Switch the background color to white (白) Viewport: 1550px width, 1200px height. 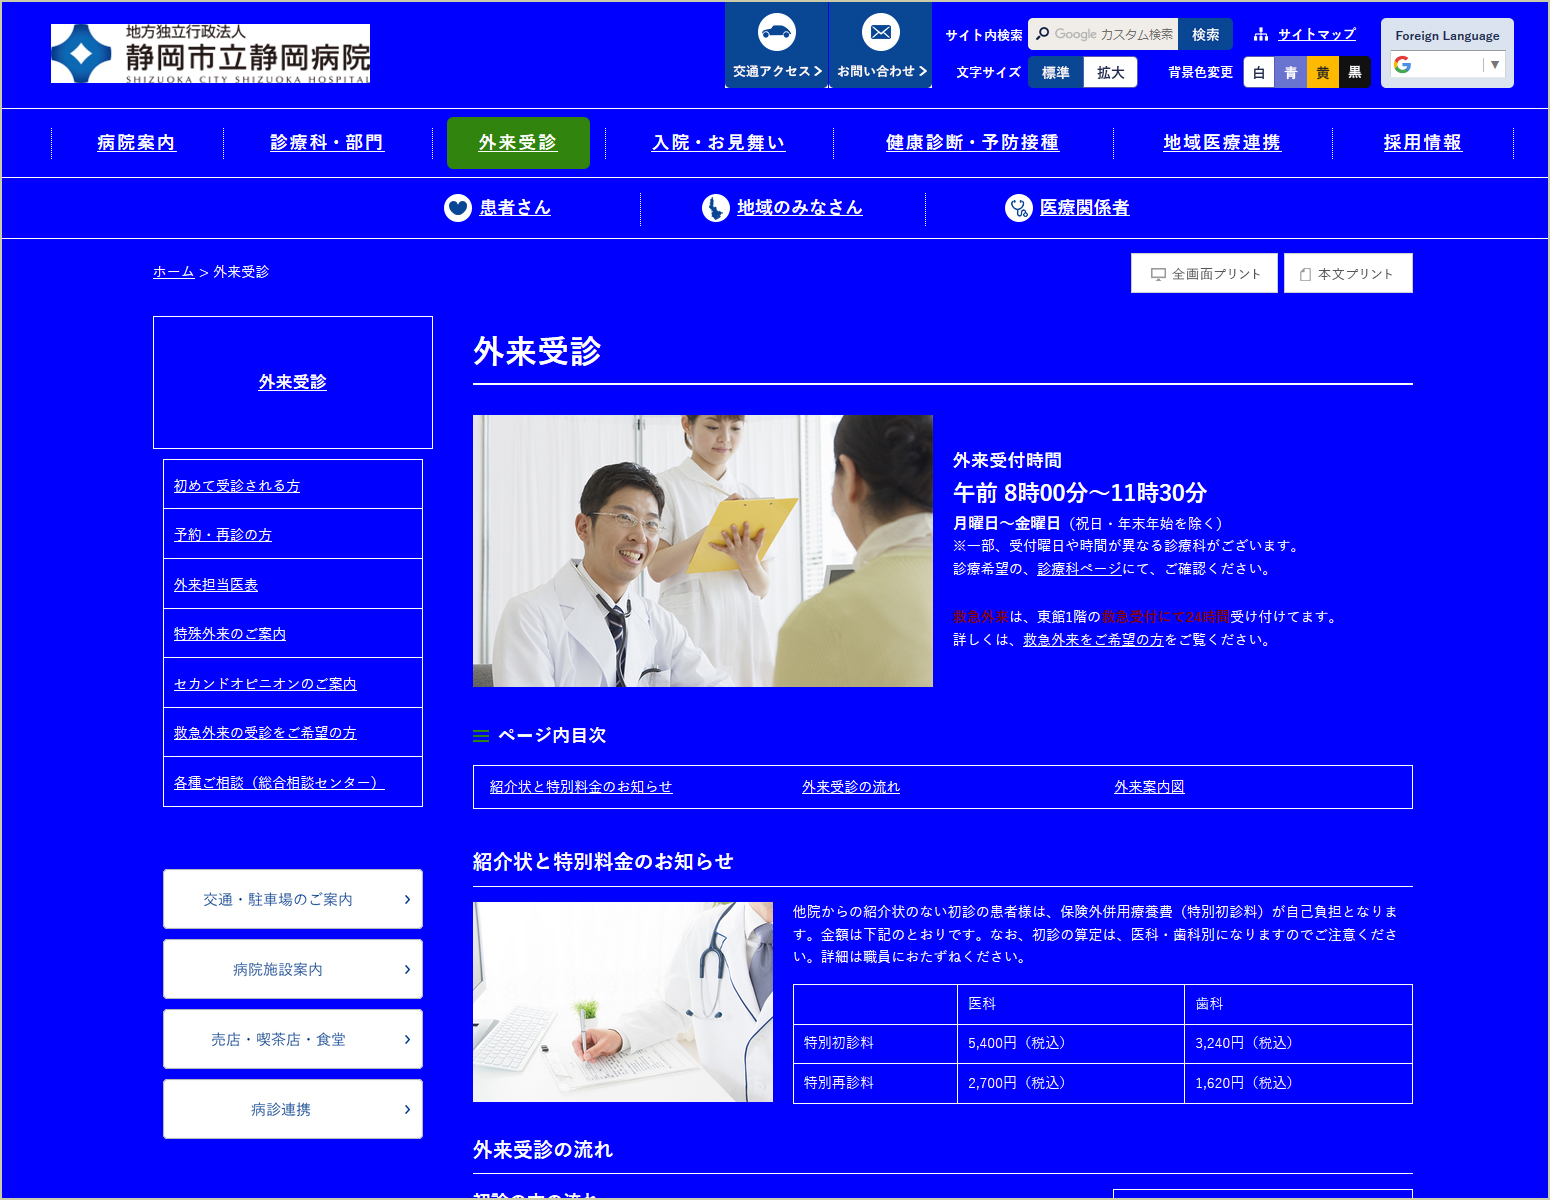click(x=1259, y=72)
